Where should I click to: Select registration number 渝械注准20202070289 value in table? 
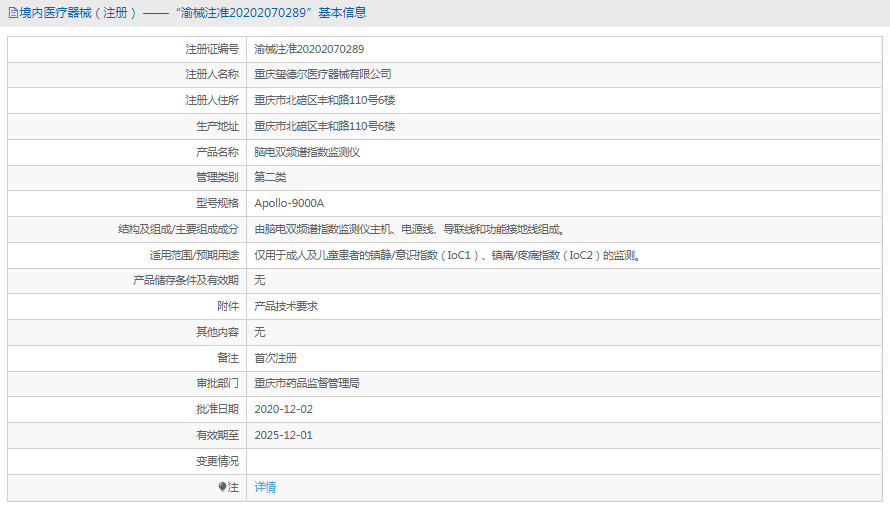(x=309, y=49)
